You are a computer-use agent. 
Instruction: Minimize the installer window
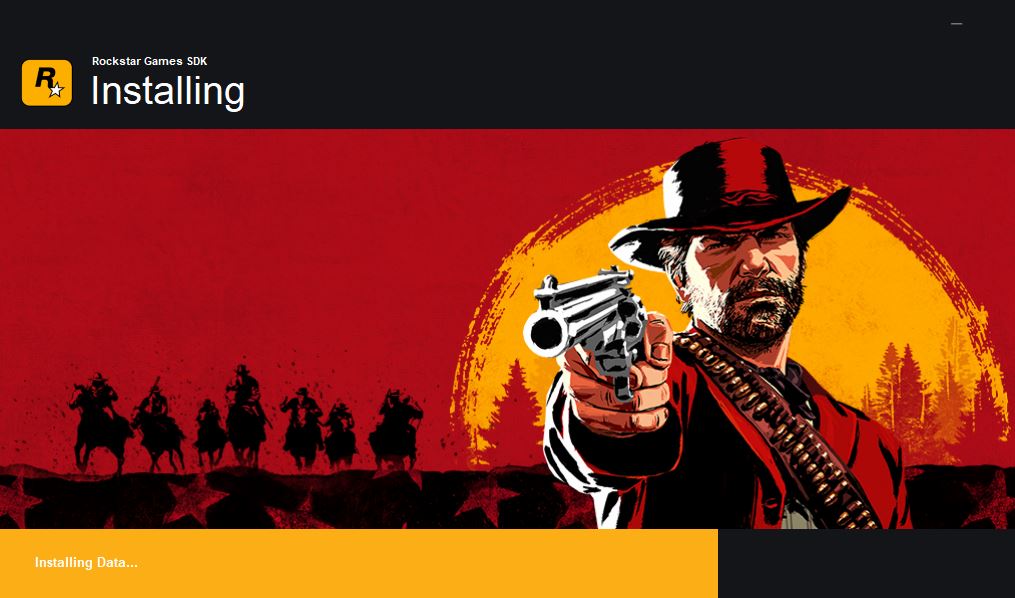956,24
